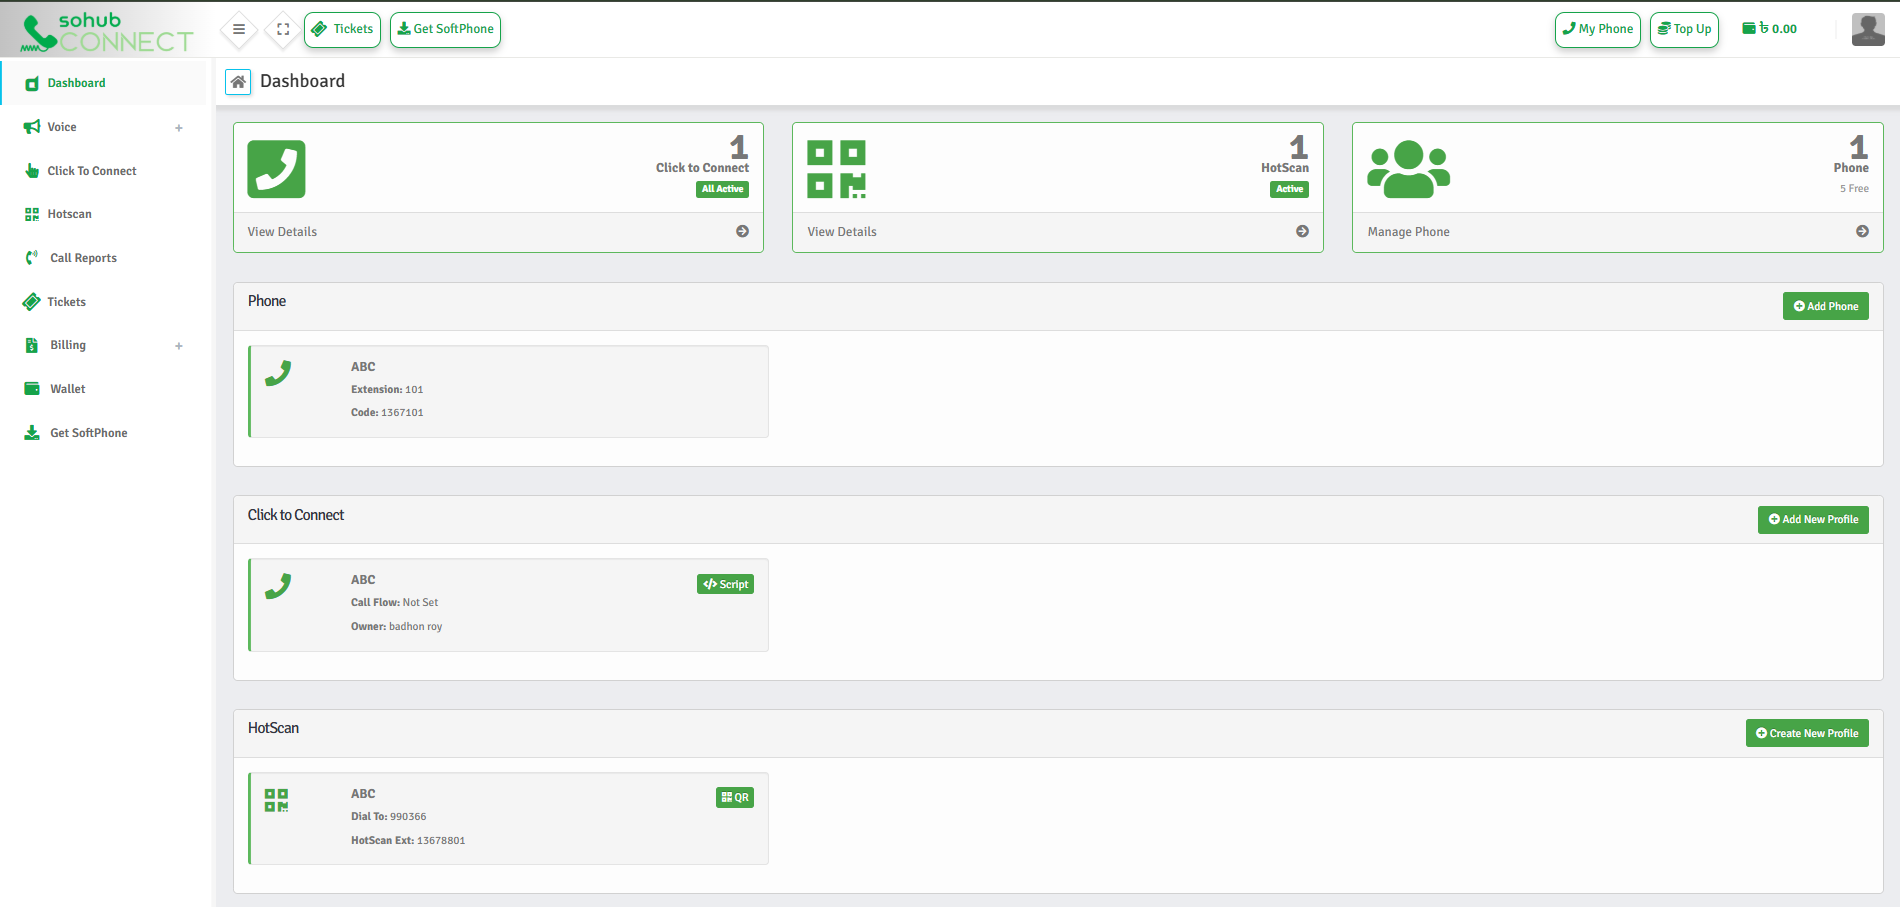Open the user profile avatar
Image resolution: width=1900 pixels, height=907 pixels.
[x=1867, y=29]
